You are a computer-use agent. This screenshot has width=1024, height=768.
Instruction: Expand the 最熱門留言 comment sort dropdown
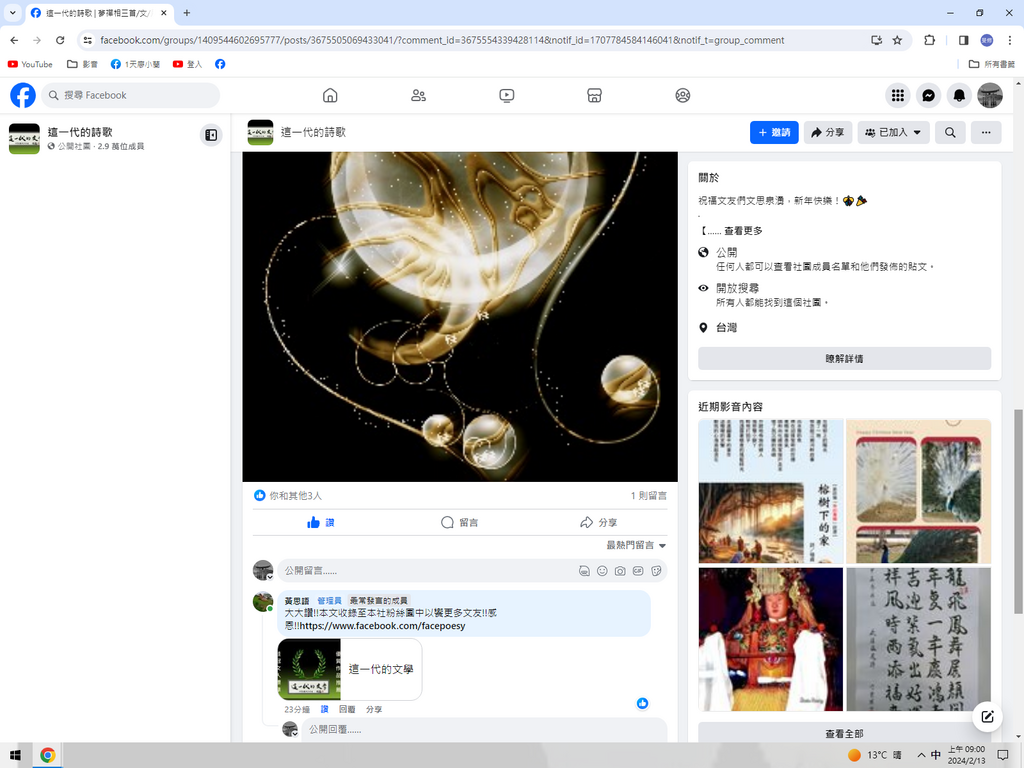(x=636, y=545)
